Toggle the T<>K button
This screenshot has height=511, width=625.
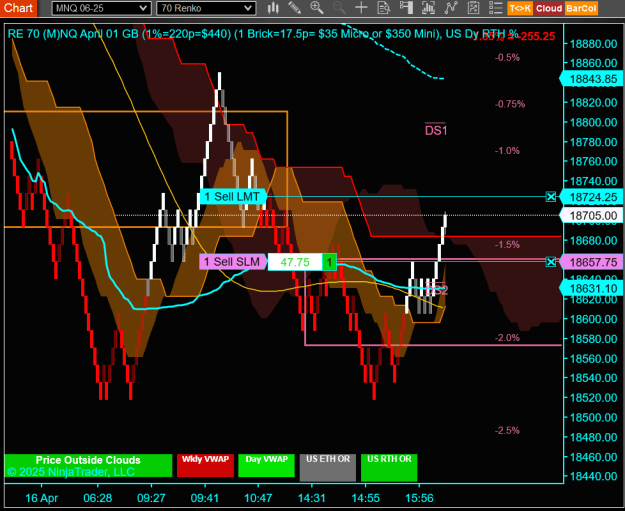(x=520, y=8)
